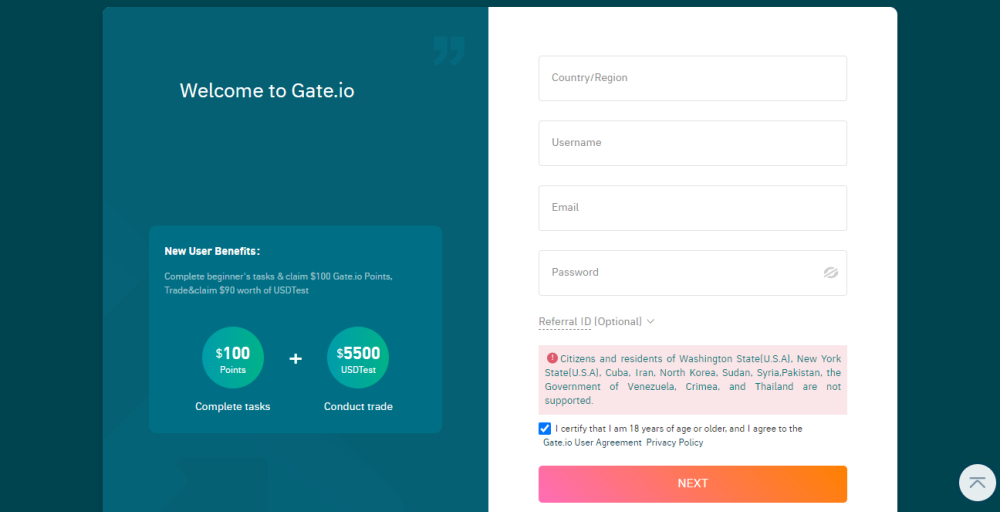
Task: Click the chevron beside Referral ID
Action: (x=650, y=322)
